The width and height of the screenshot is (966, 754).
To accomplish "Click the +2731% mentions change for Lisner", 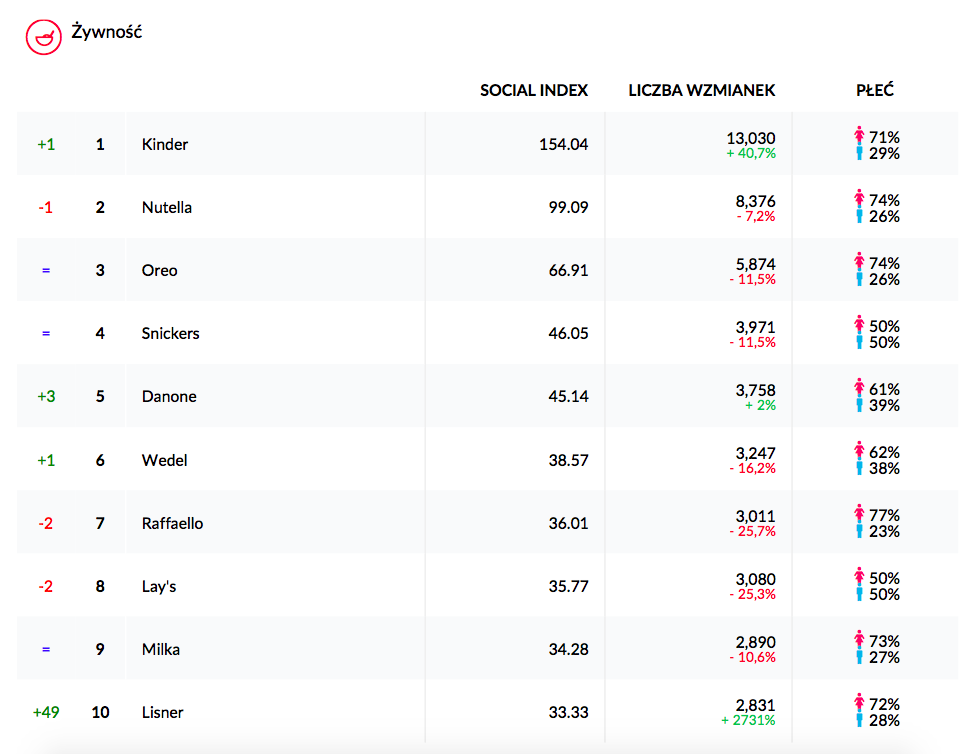I will 748,720.
